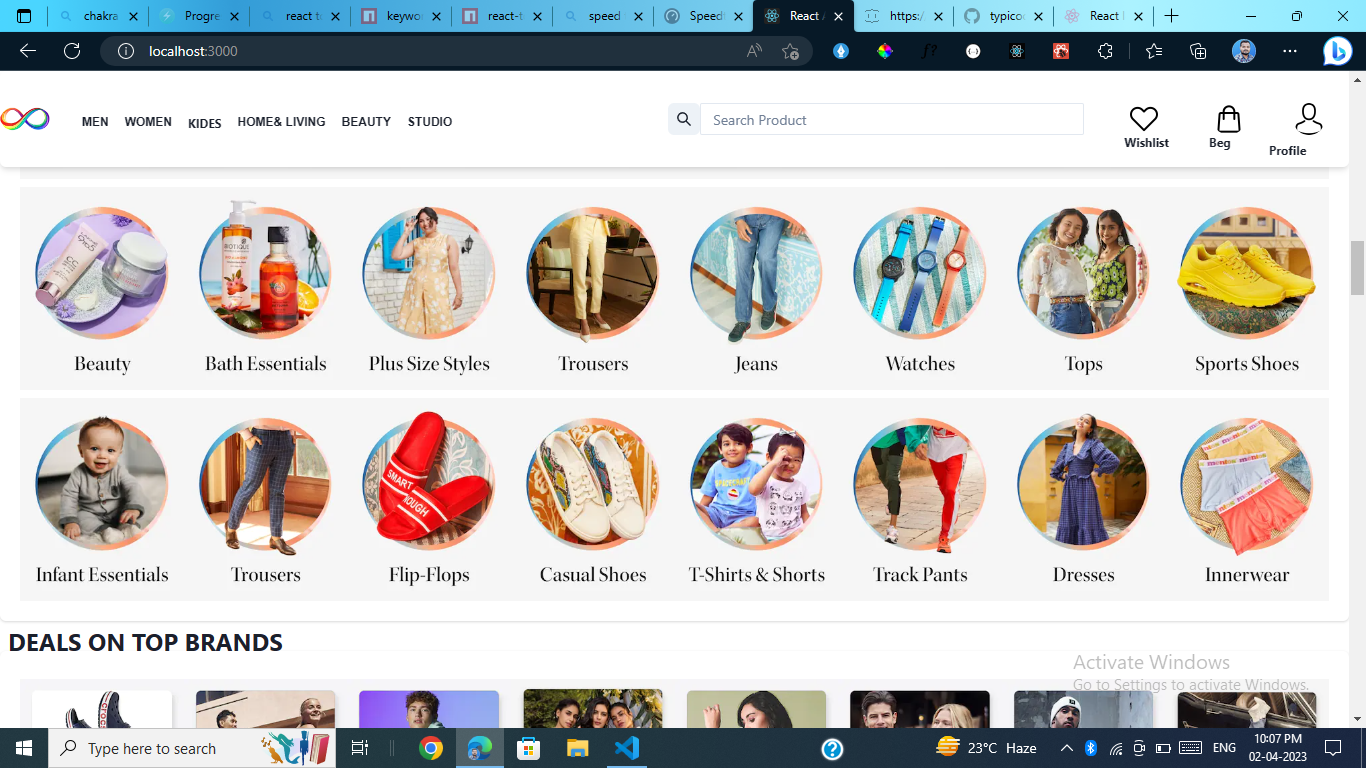Open the WOMEN menu
1366x768 pixels.
click(148, 122)
